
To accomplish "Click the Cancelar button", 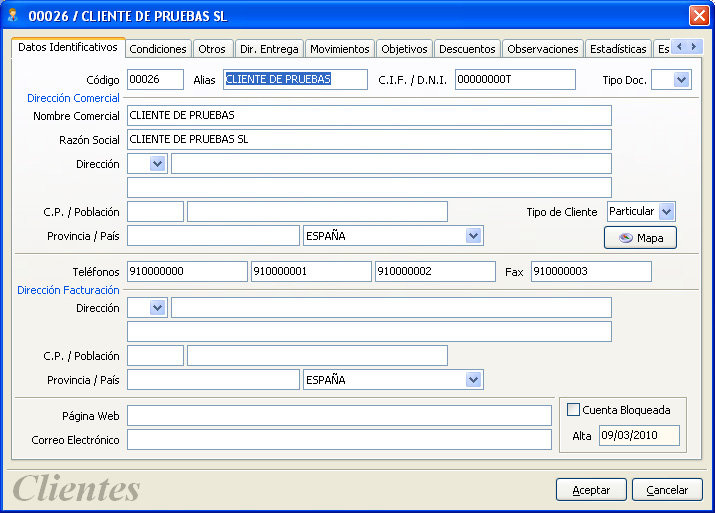I will point(667,490).
